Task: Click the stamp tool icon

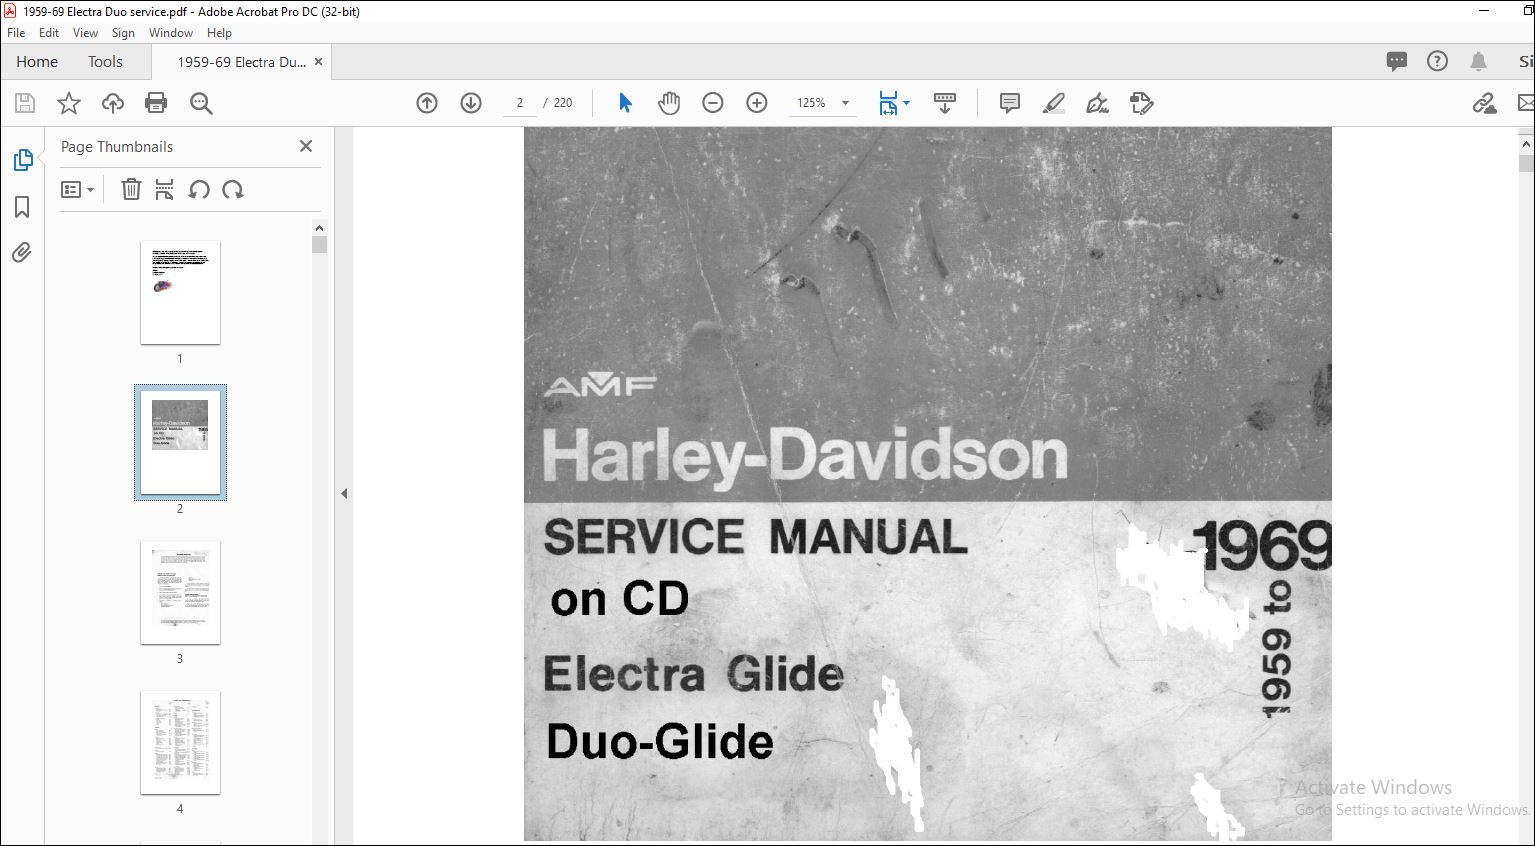Action: tap(1141, 103)
